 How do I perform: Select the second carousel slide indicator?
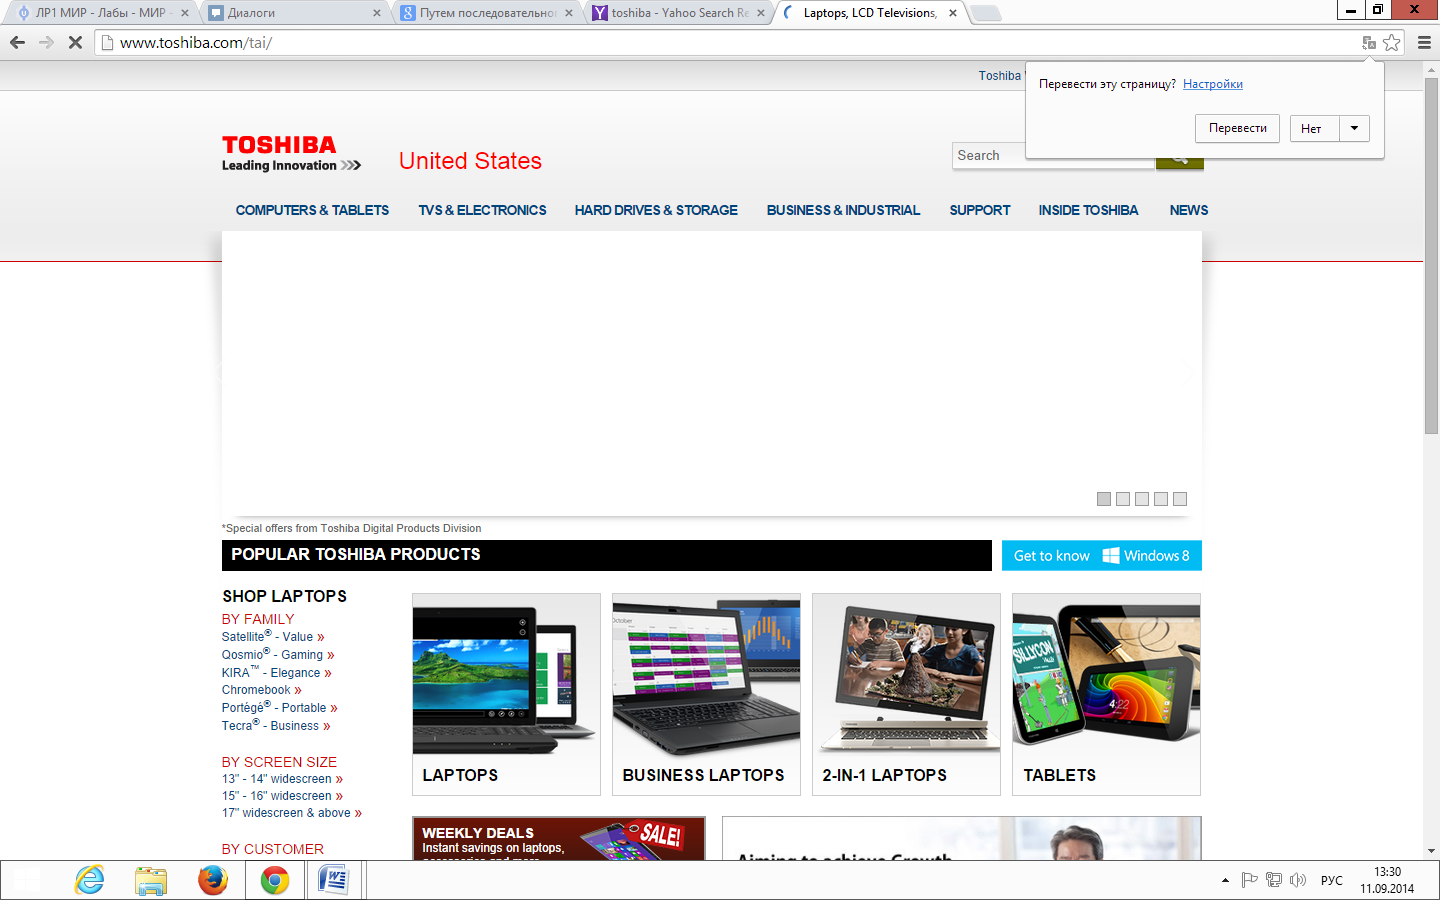coord(1123,499)
